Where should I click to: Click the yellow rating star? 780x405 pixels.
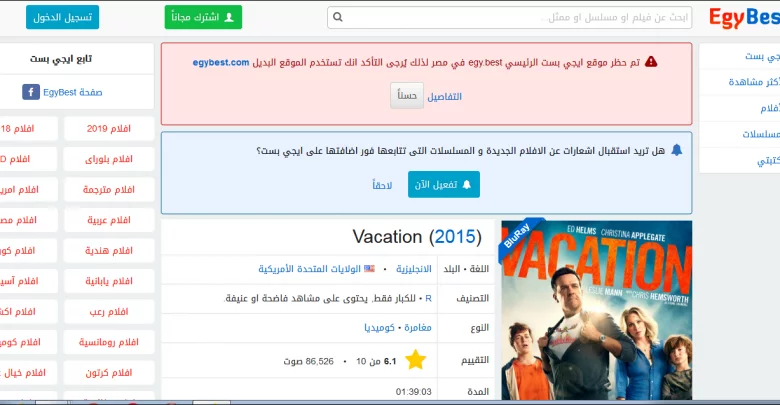[x=415, y=360]
